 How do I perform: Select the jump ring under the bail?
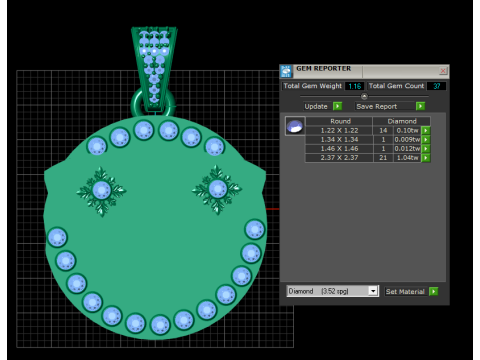click(x=137, y=105)
